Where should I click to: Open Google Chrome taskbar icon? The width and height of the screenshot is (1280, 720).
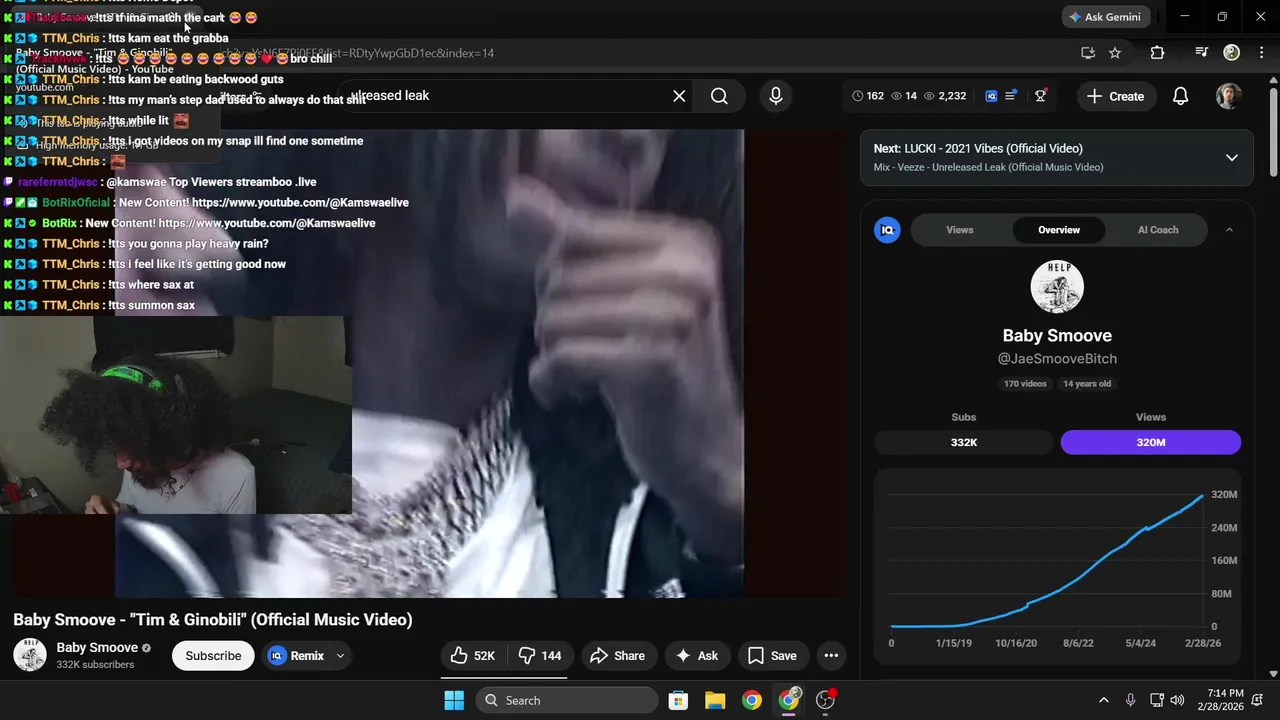point(752,700)
